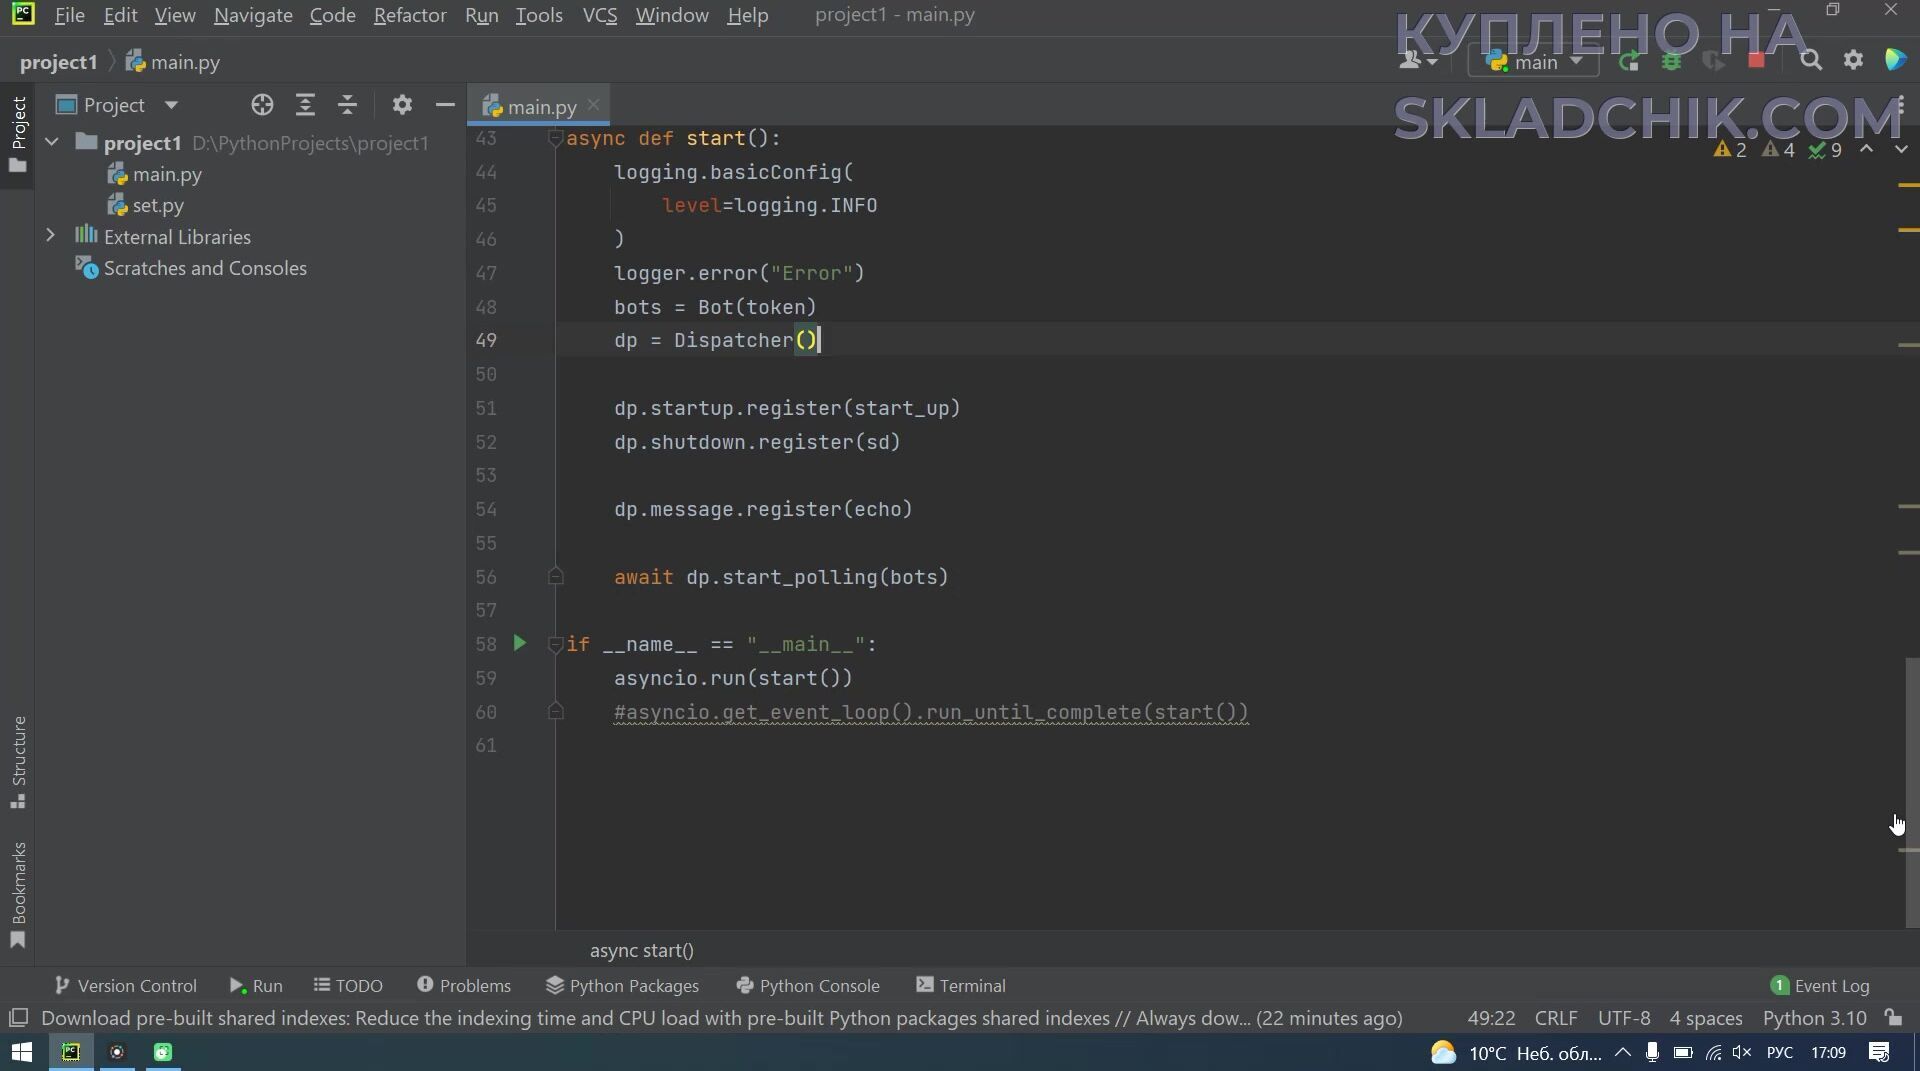1920x1071 pixels.
Task: Close the main.py editor tab
Action: click(x=594, y=105)
